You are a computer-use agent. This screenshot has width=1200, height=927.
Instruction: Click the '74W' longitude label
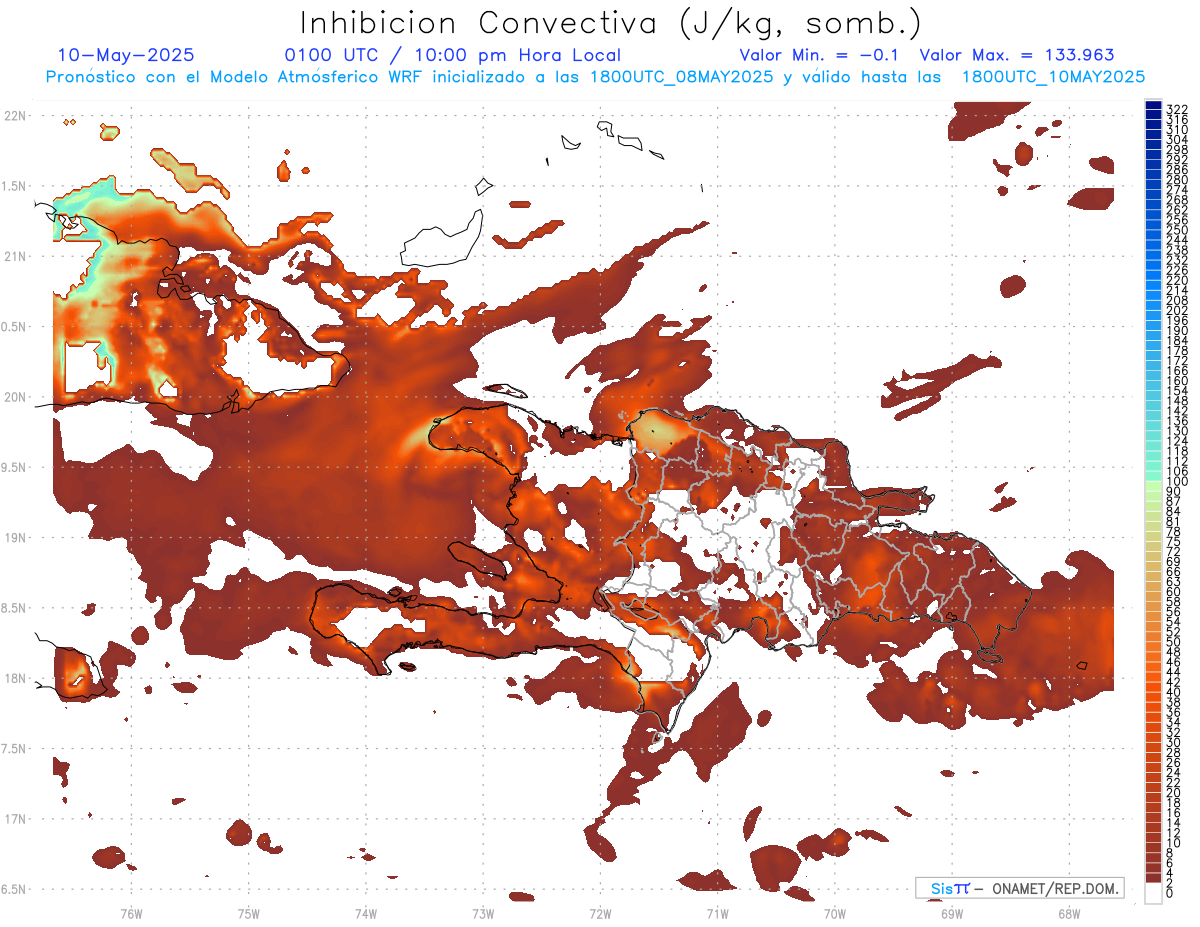(366, 913)
